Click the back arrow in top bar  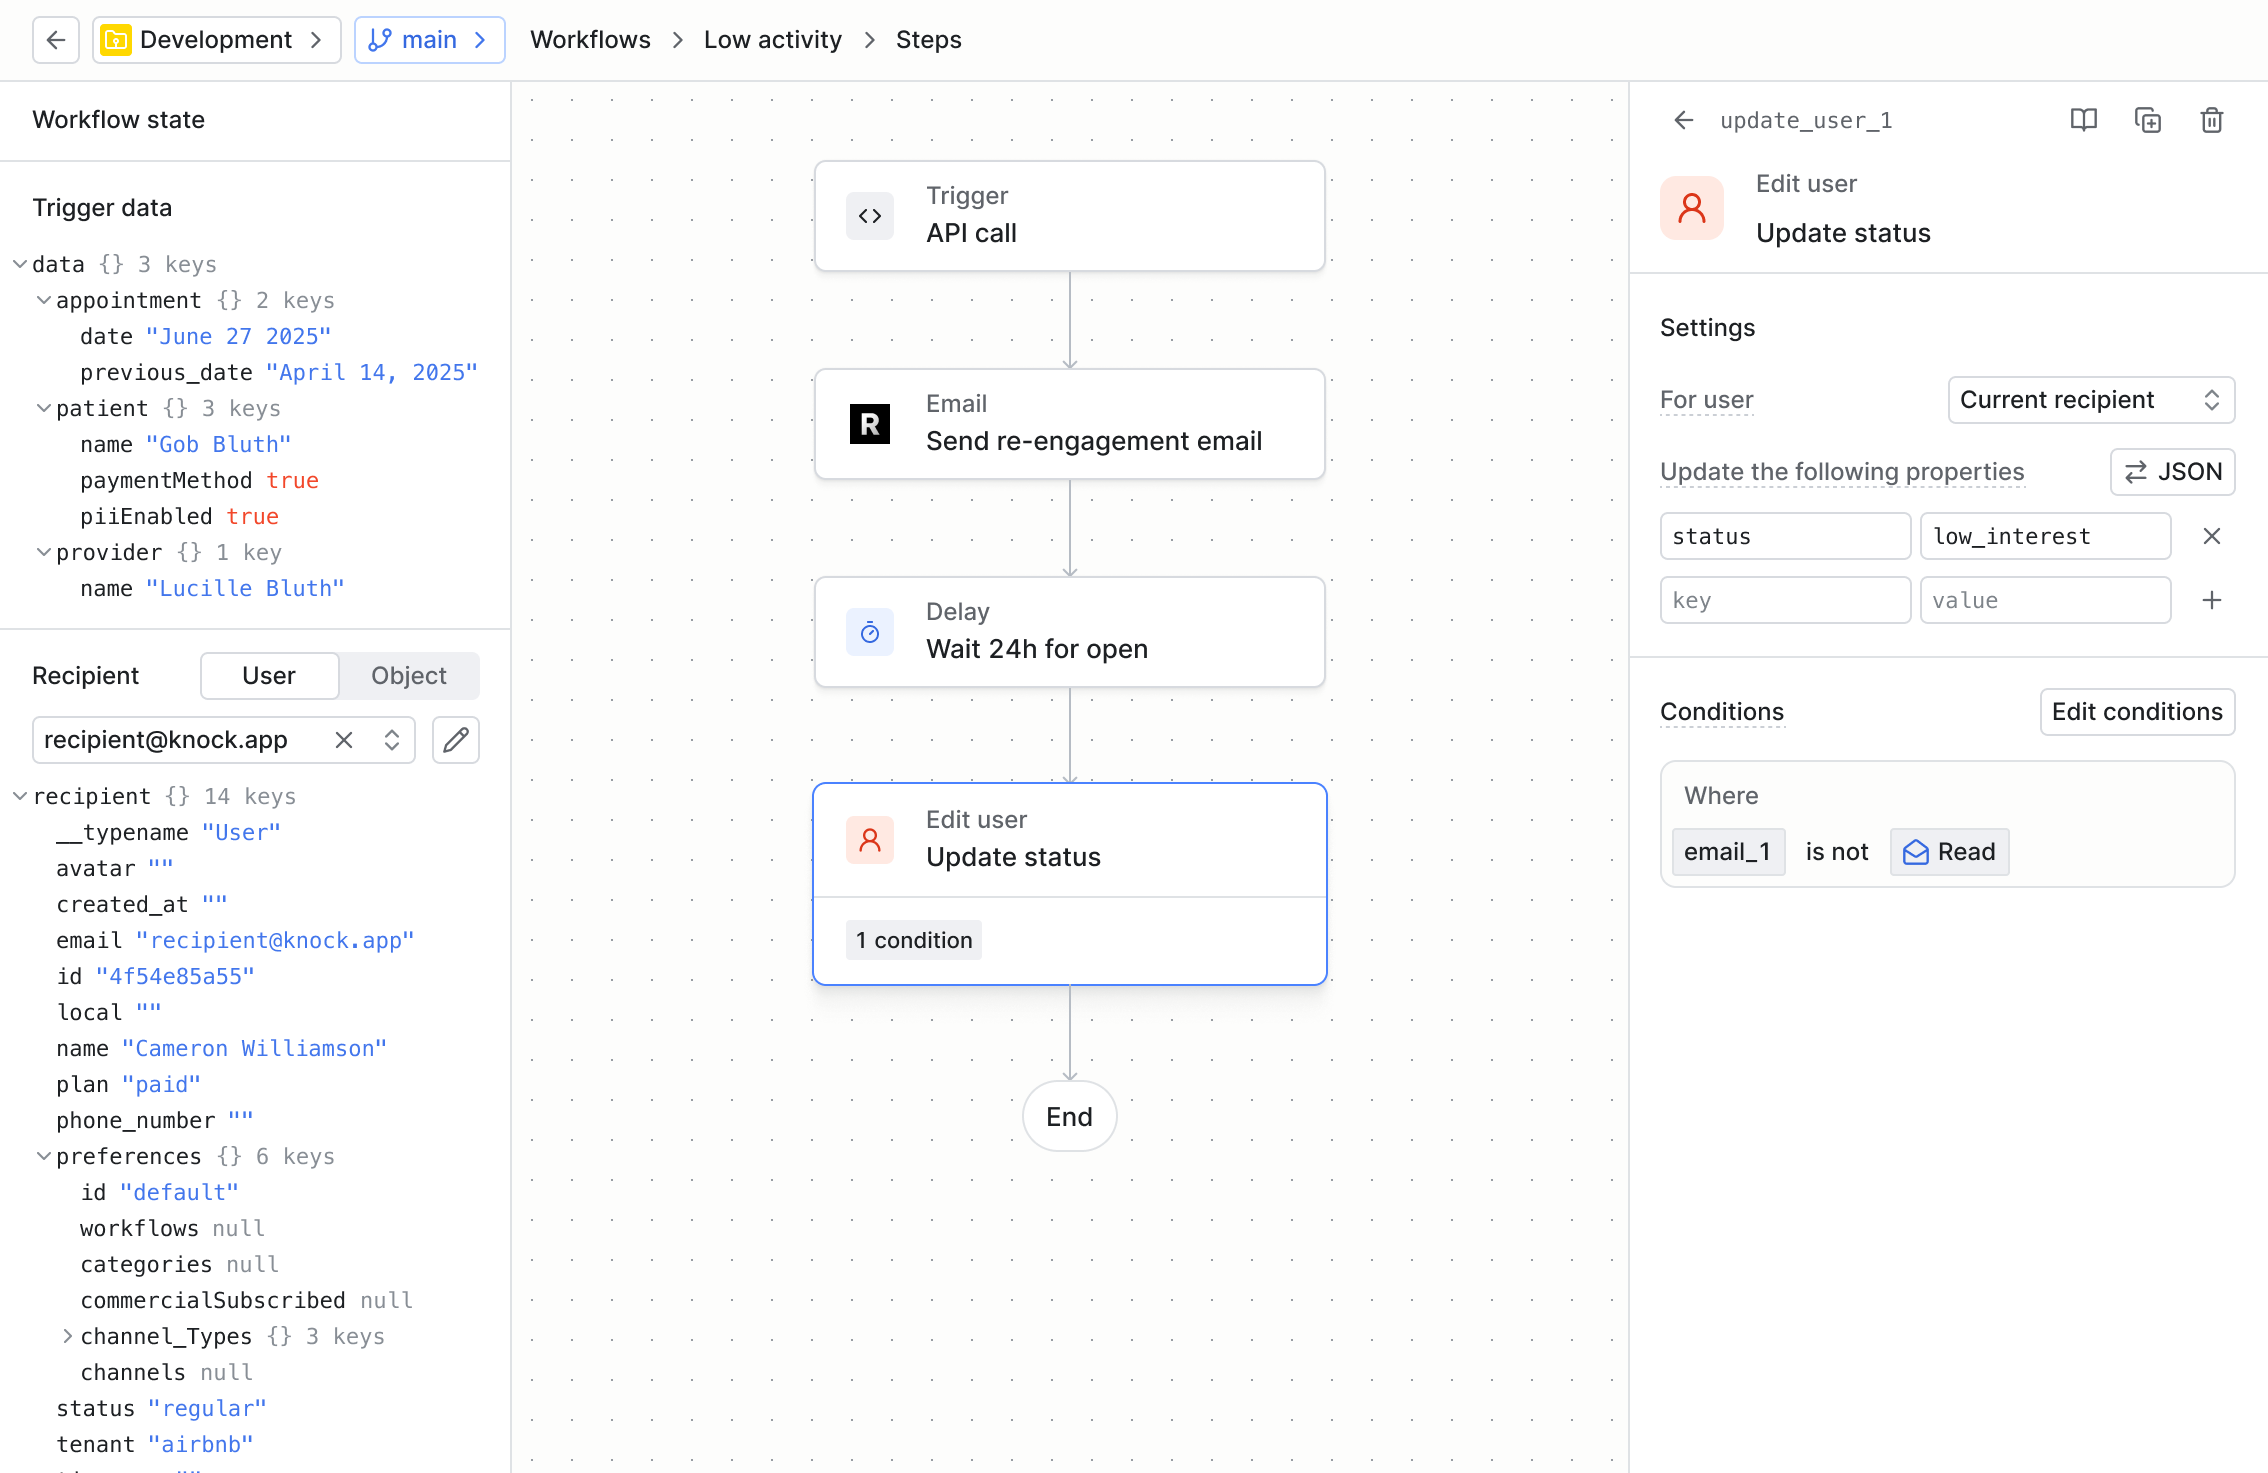pyautogui.click(x=56, y=40)
